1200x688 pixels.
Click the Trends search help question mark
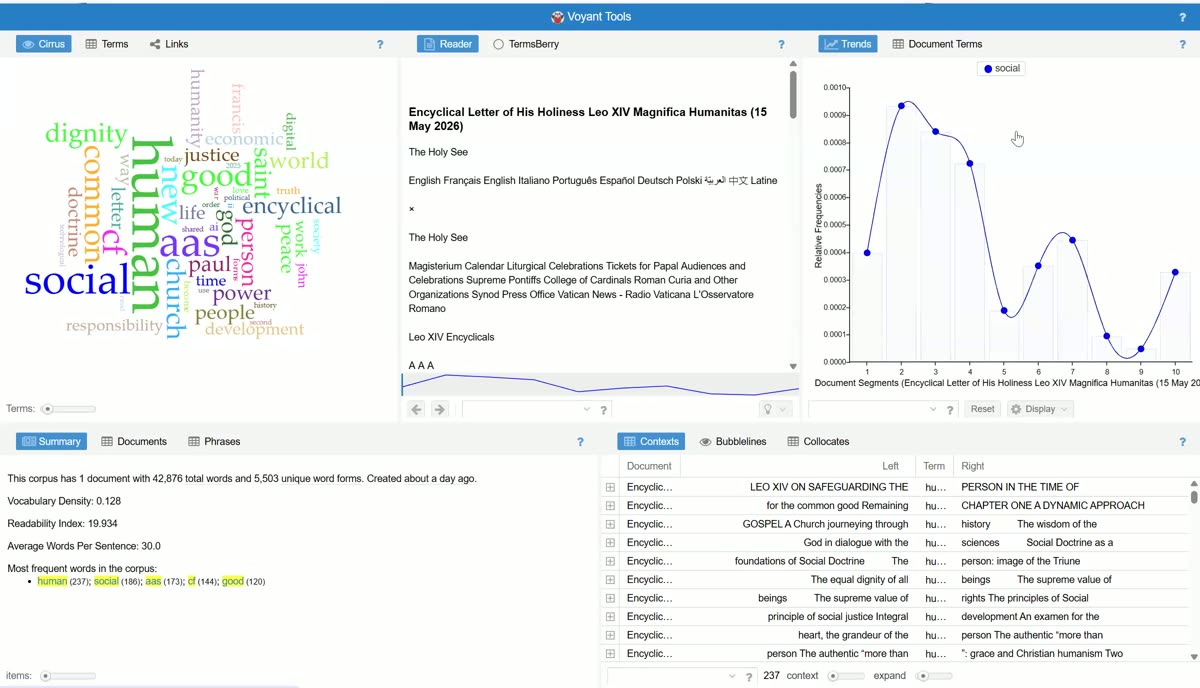(x=950, y=410)
